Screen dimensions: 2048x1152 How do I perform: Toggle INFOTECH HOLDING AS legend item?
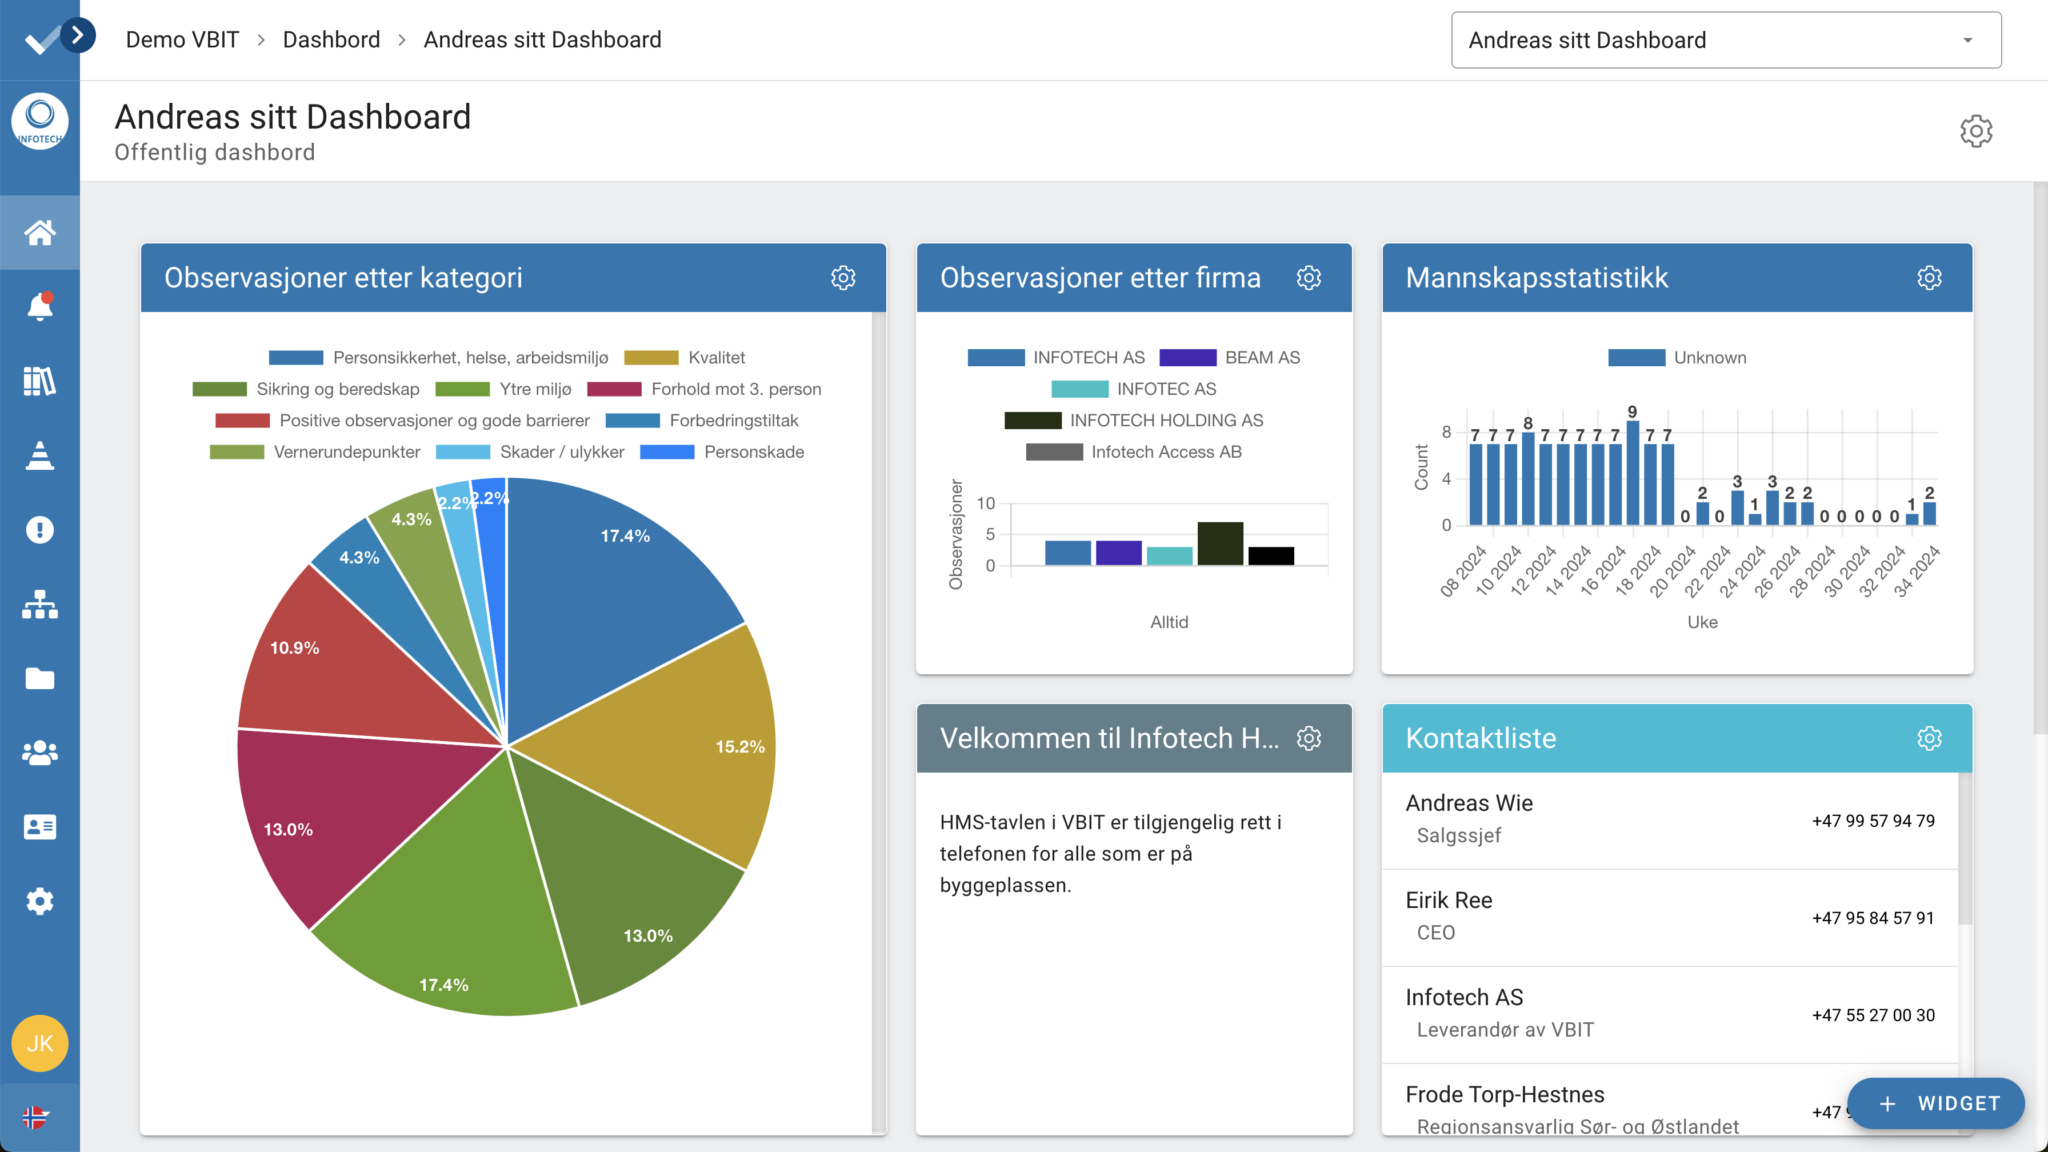click(x=1134, y=420)
